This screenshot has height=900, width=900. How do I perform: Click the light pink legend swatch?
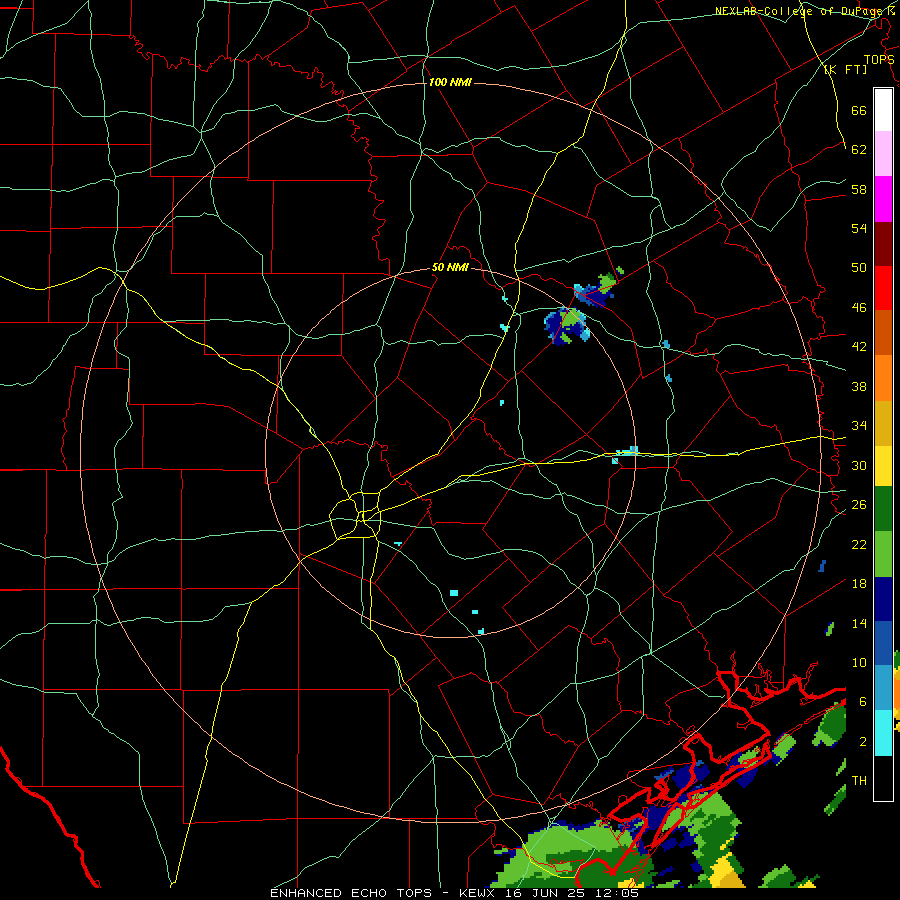pos(883,154)
